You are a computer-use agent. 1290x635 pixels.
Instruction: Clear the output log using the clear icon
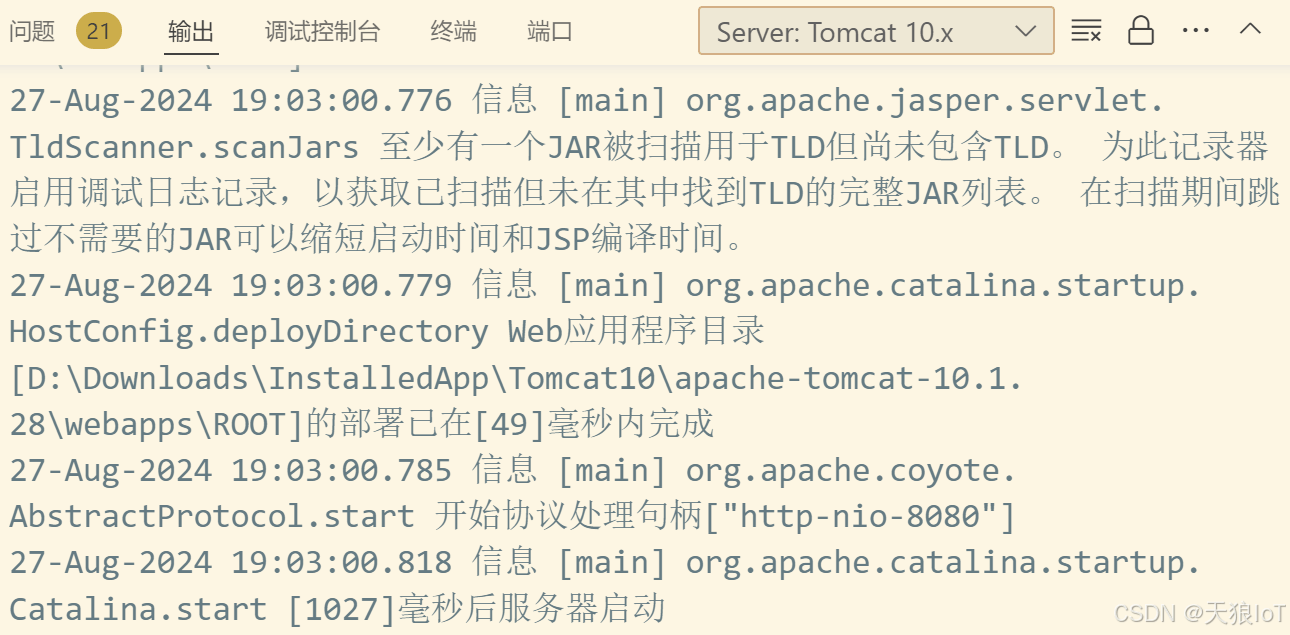click(x=1086, y=31)
